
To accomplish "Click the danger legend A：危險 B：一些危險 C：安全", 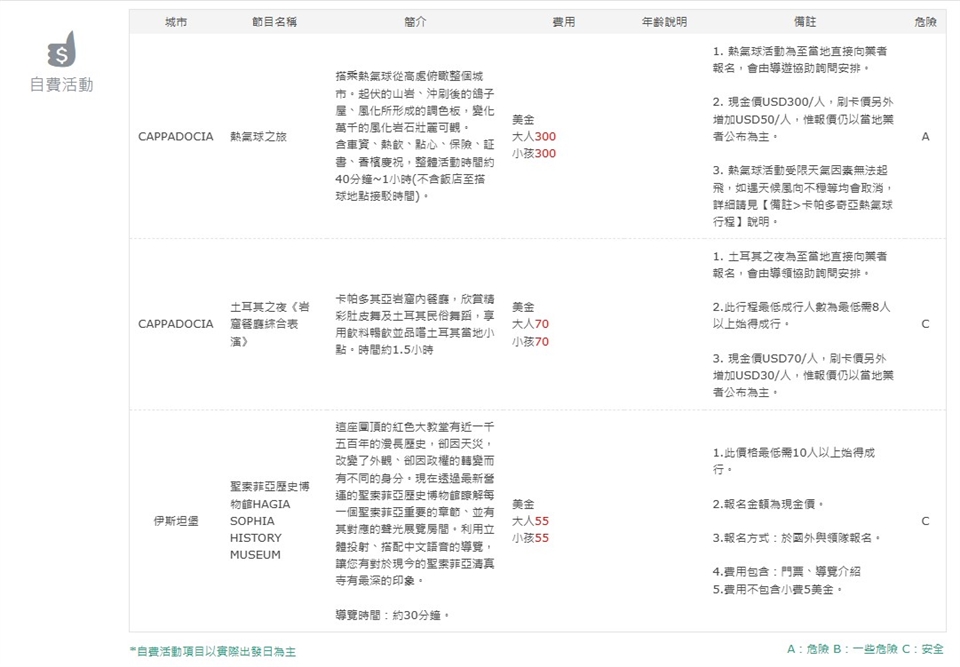I will click(x=865, y=649).
